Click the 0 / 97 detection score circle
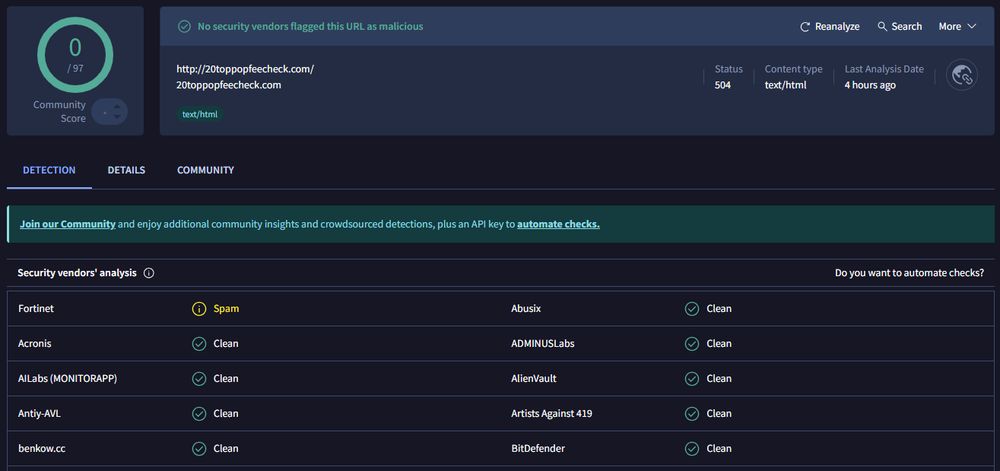 point(75,53)
